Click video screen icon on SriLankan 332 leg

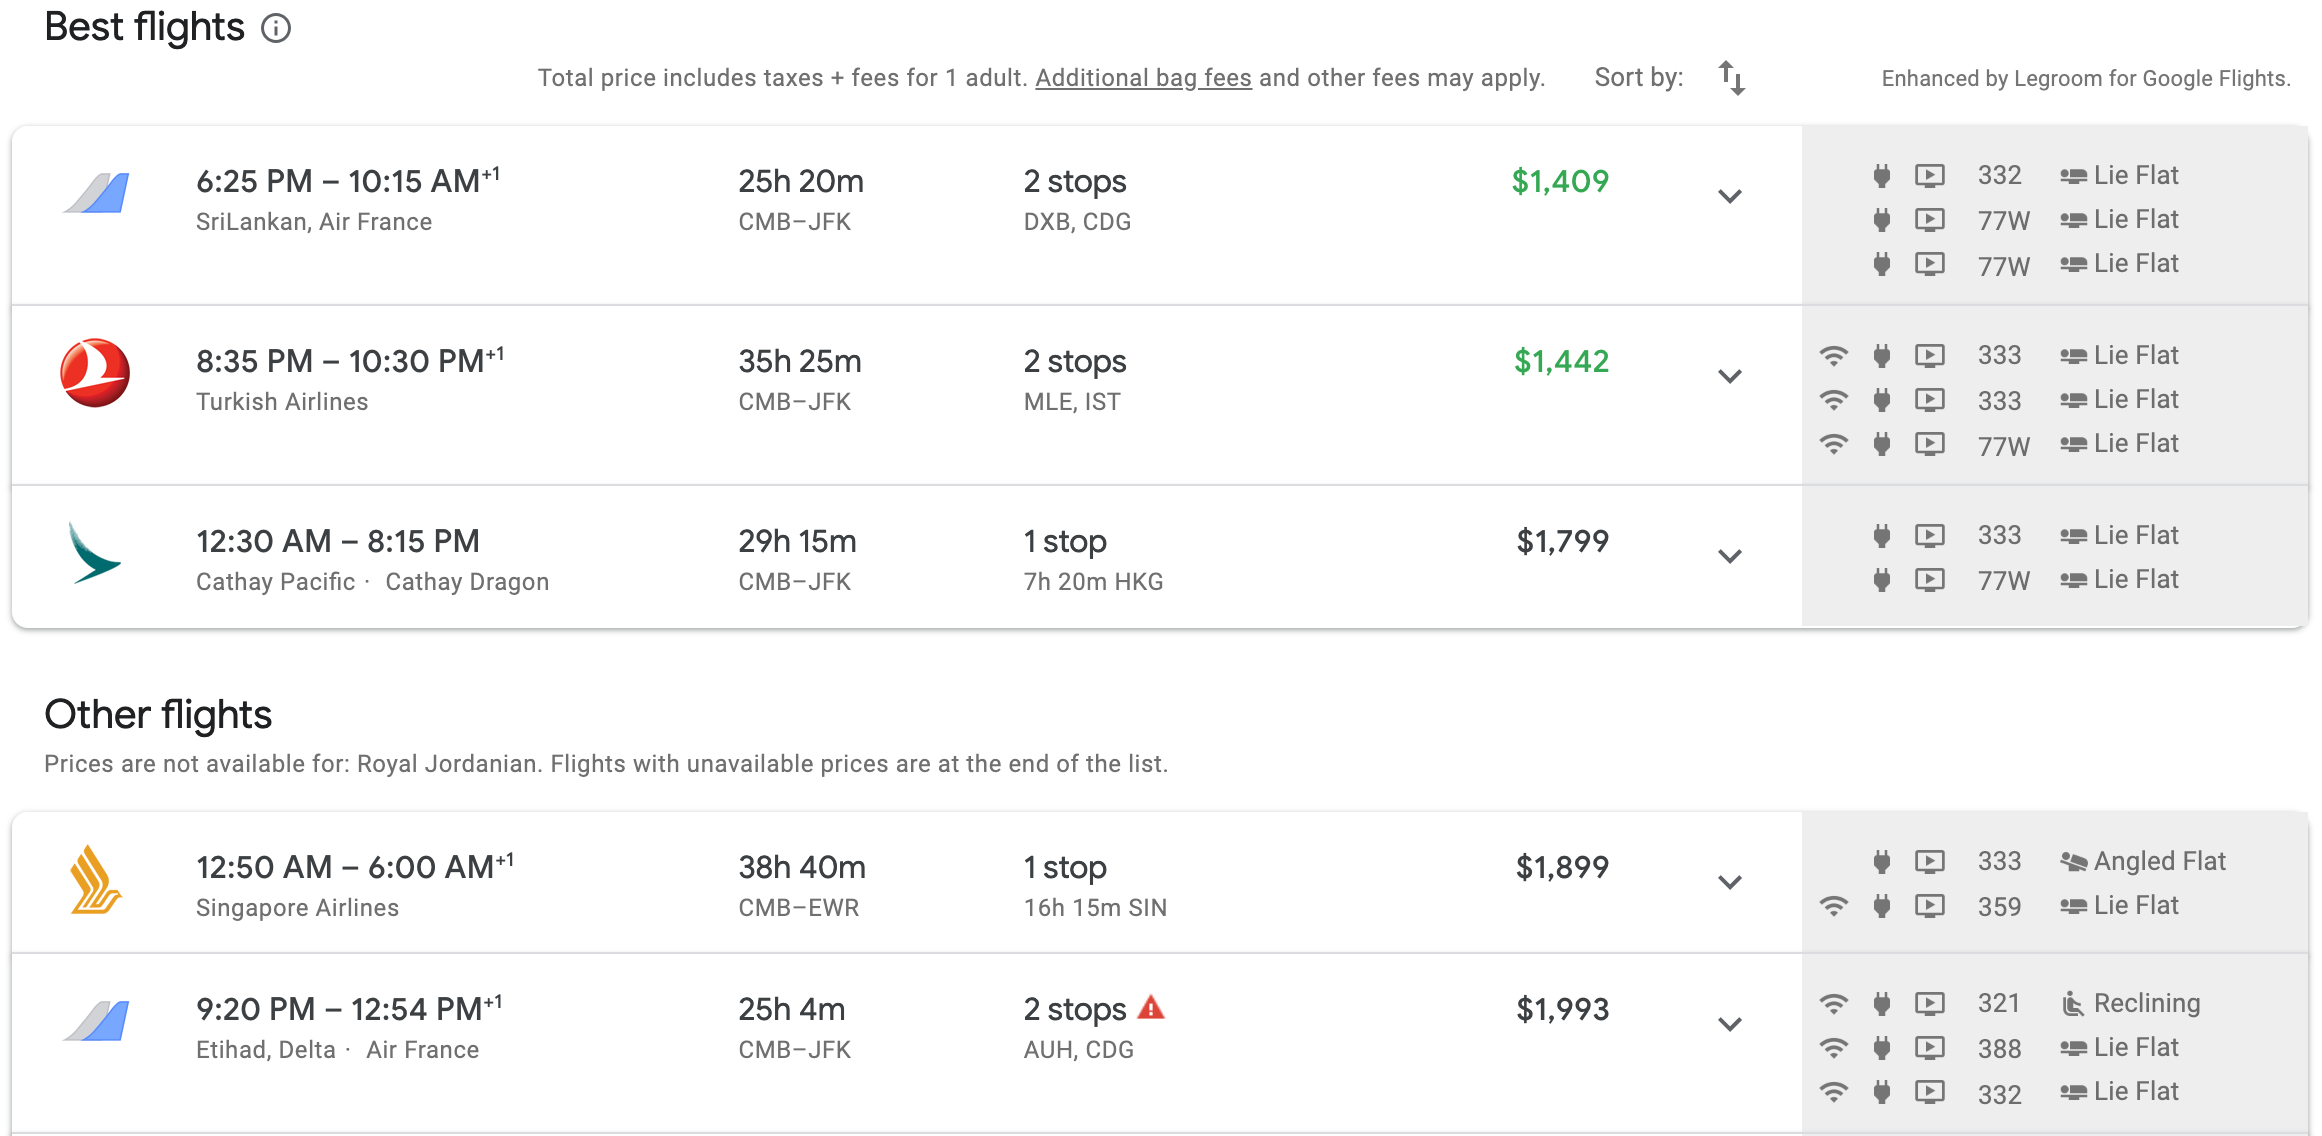(1930, 176)
